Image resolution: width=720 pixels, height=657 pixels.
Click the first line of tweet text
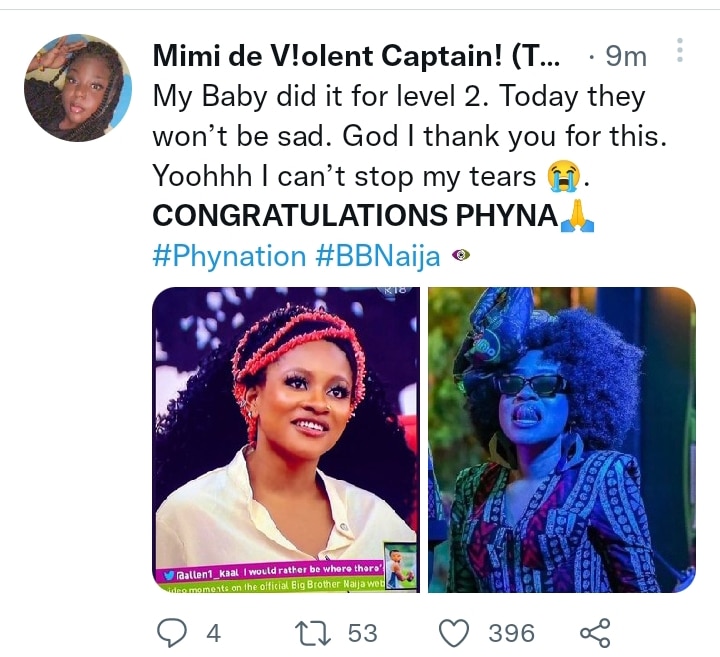(398, 97)
